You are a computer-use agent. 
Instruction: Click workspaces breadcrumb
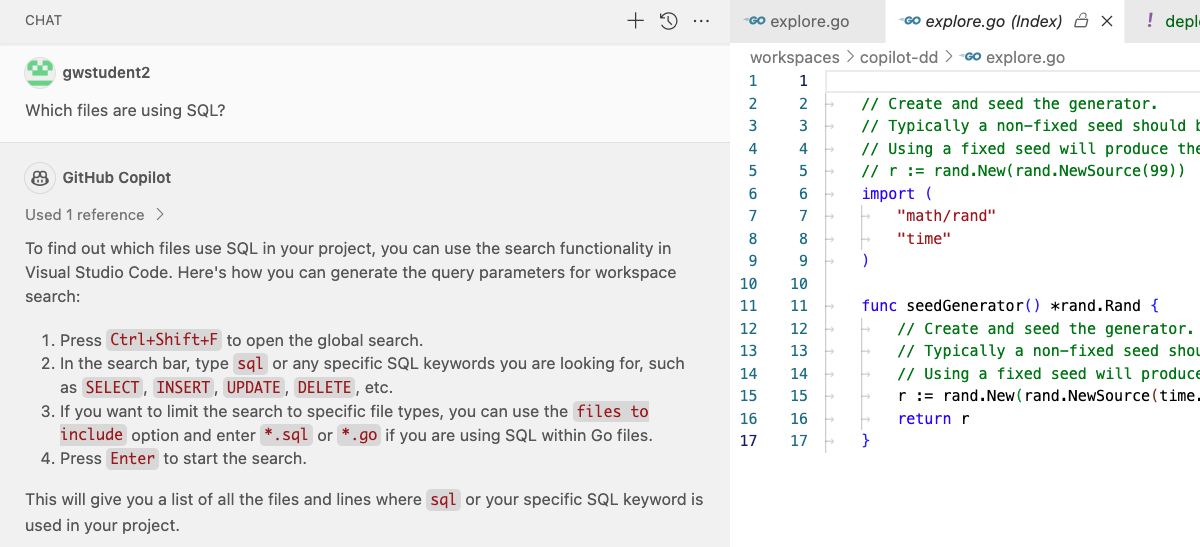point(795,58)
